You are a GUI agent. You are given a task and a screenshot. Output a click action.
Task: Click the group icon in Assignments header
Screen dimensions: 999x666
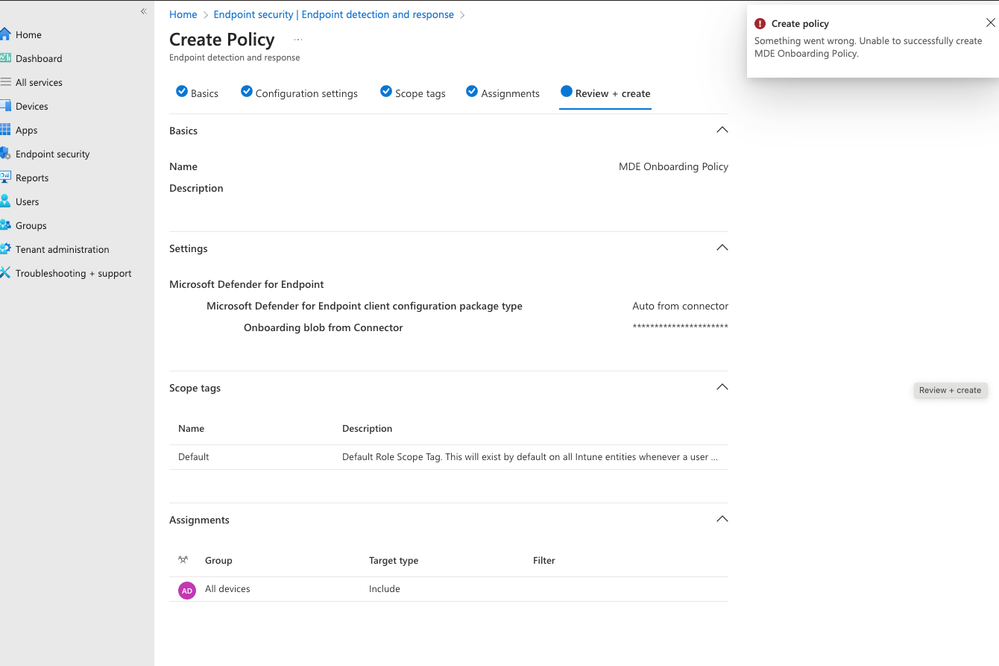tap(183, 560)
